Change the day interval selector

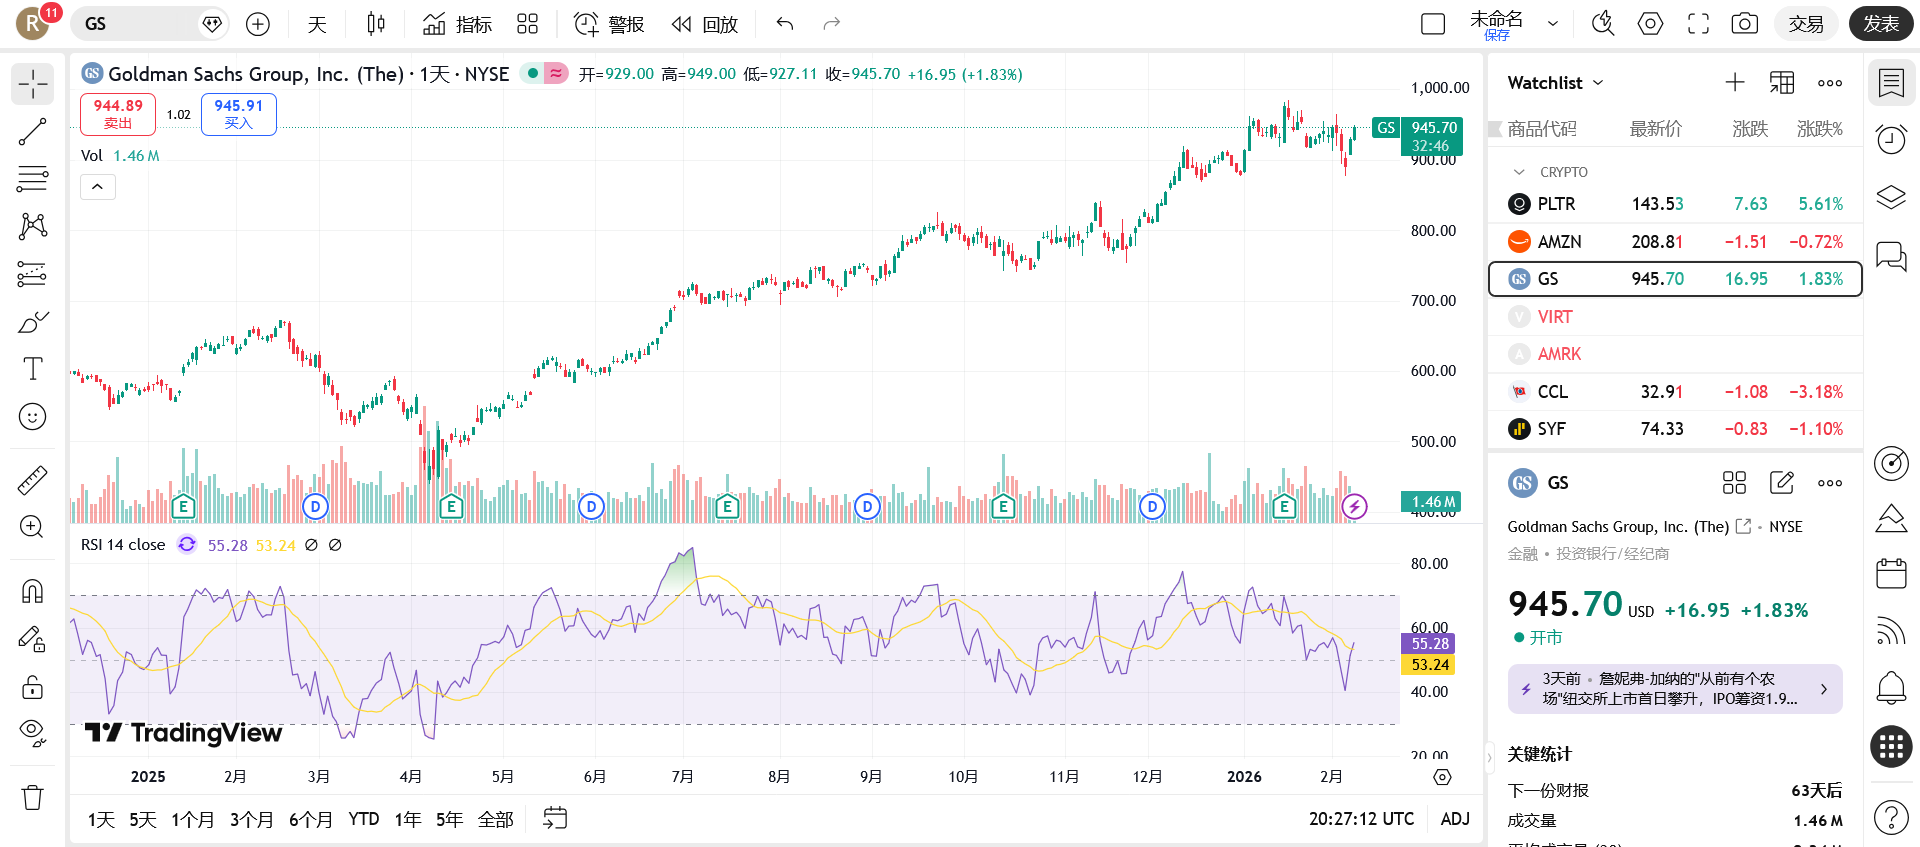coord(317,24)
